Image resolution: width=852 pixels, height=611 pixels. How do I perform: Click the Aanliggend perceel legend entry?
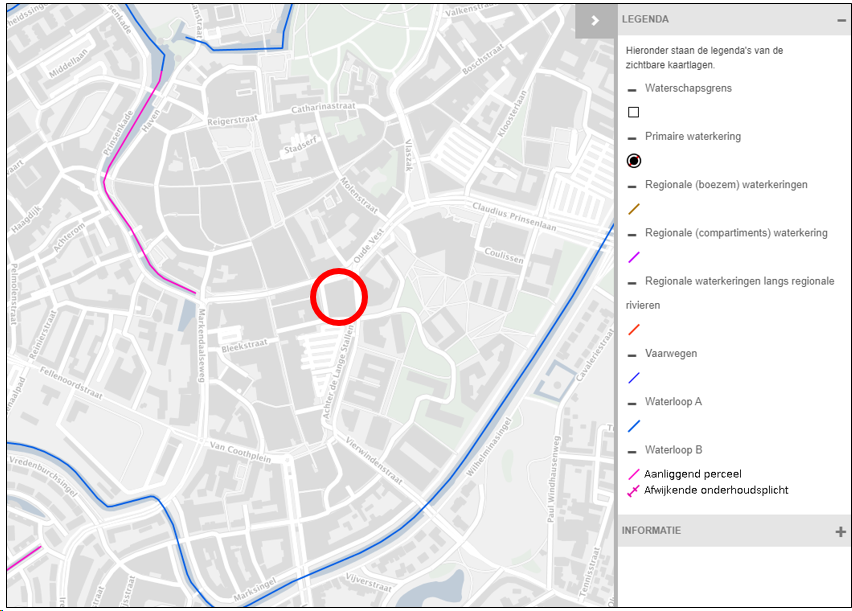pyautogui.click(x=692, y=474)
